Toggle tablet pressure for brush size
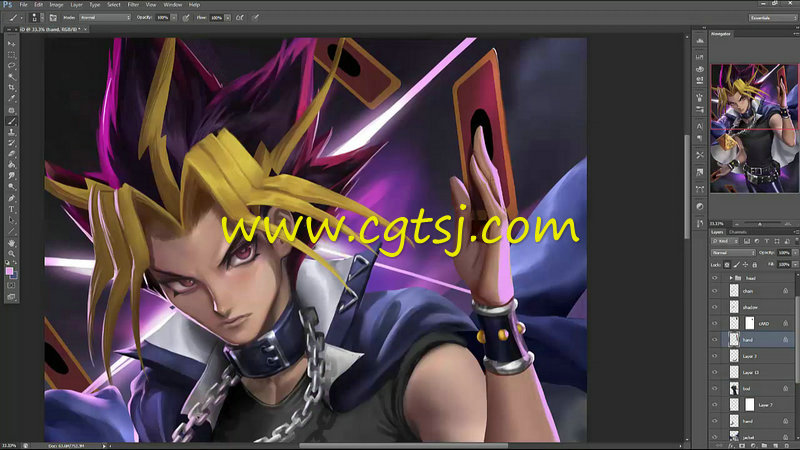This screenshot has width=800, height=450. [255, 17]
